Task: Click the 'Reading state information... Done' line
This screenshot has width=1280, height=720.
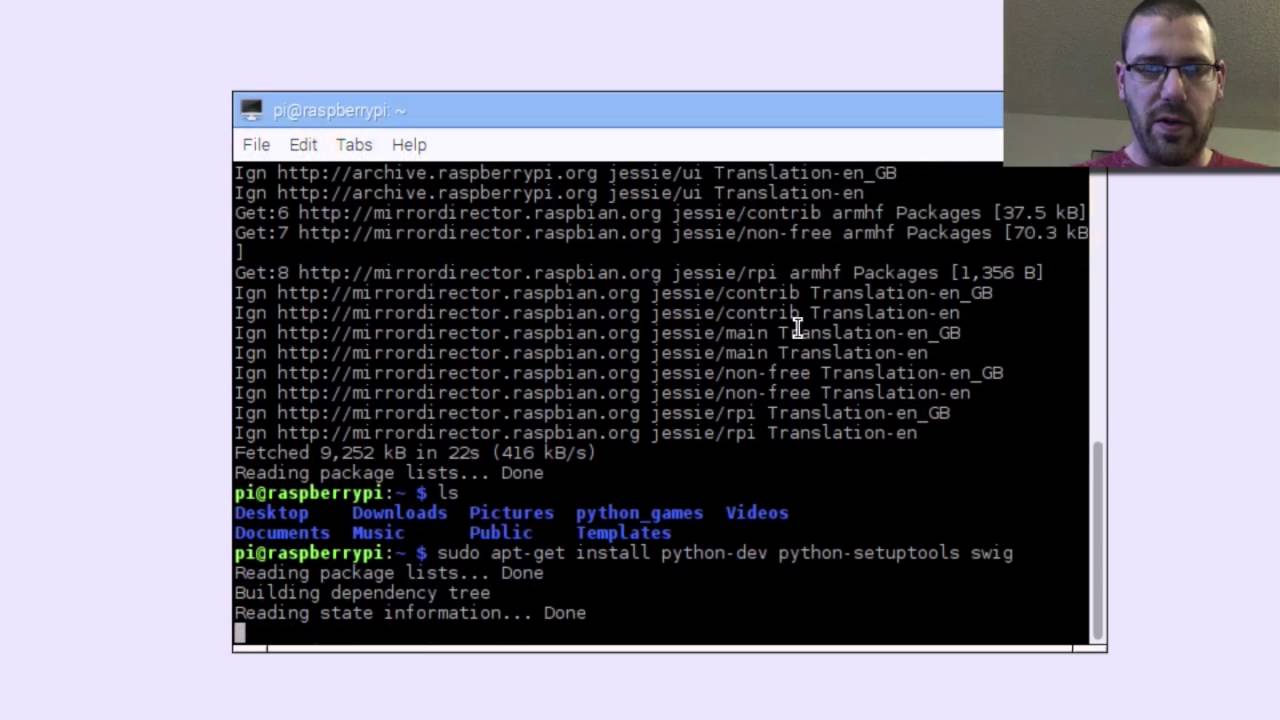Action: pyautogui.click(x=410, y=613)
